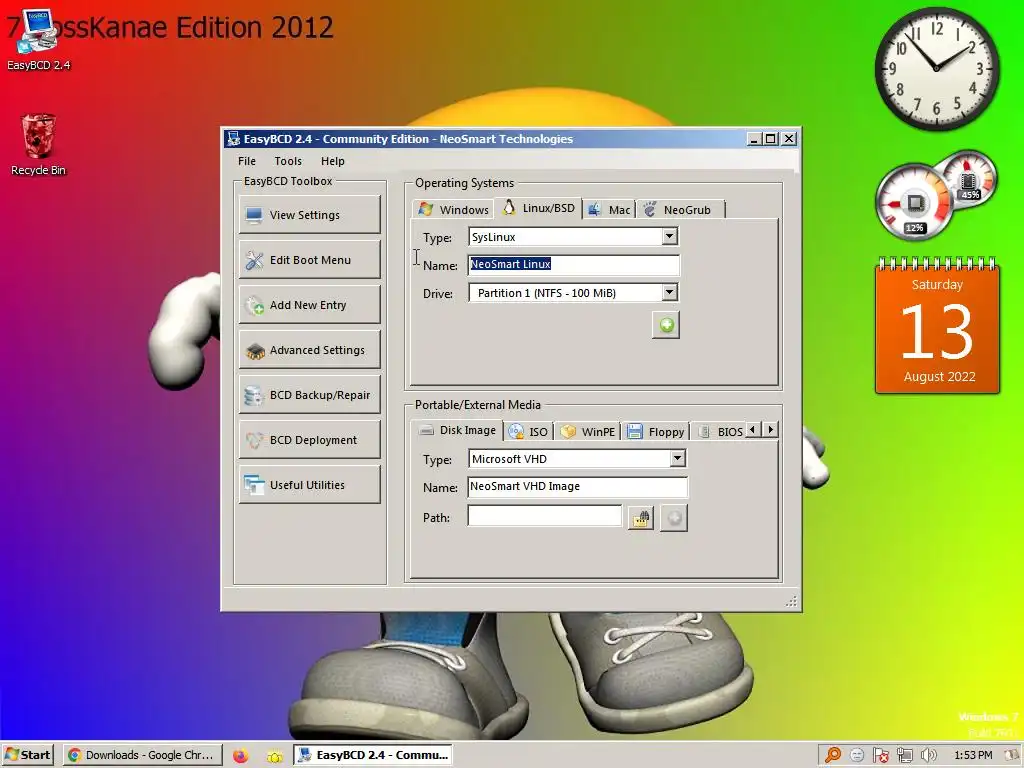The image size is (1024, 768).
Task: Click the greyed add button beside Path
Action: tap(673, 519)
